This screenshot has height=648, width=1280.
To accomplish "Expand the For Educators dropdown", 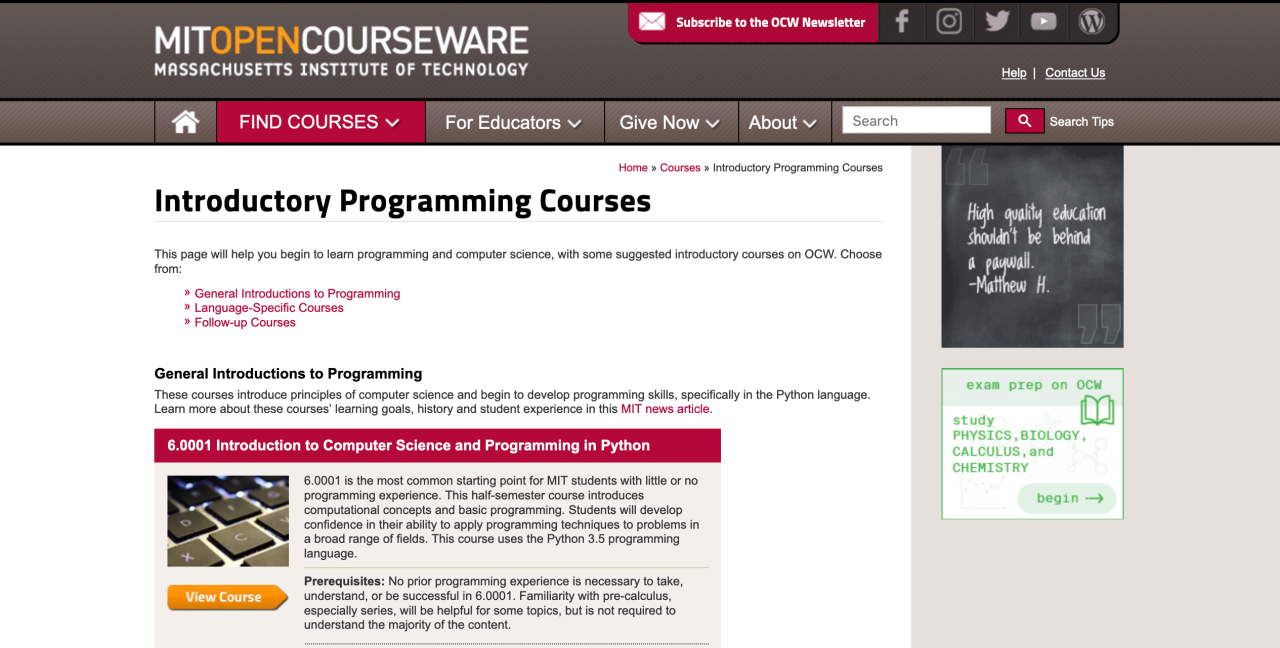I will [510, 122].
